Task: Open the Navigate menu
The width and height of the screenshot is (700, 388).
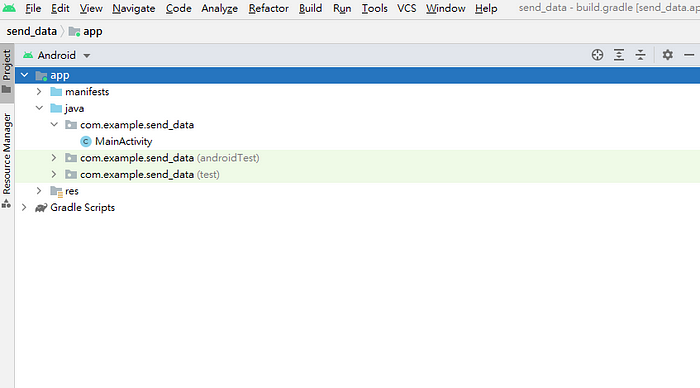Action: 133,8
